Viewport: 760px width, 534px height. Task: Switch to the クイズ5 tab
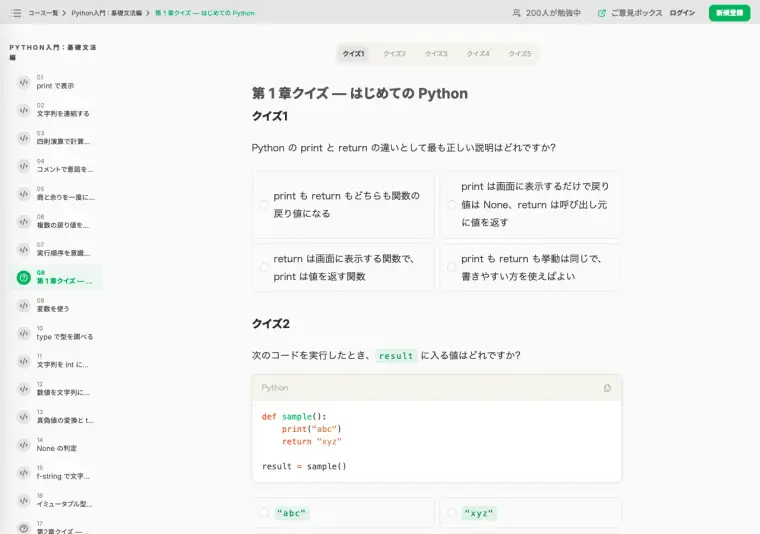[x=520, y=54]
